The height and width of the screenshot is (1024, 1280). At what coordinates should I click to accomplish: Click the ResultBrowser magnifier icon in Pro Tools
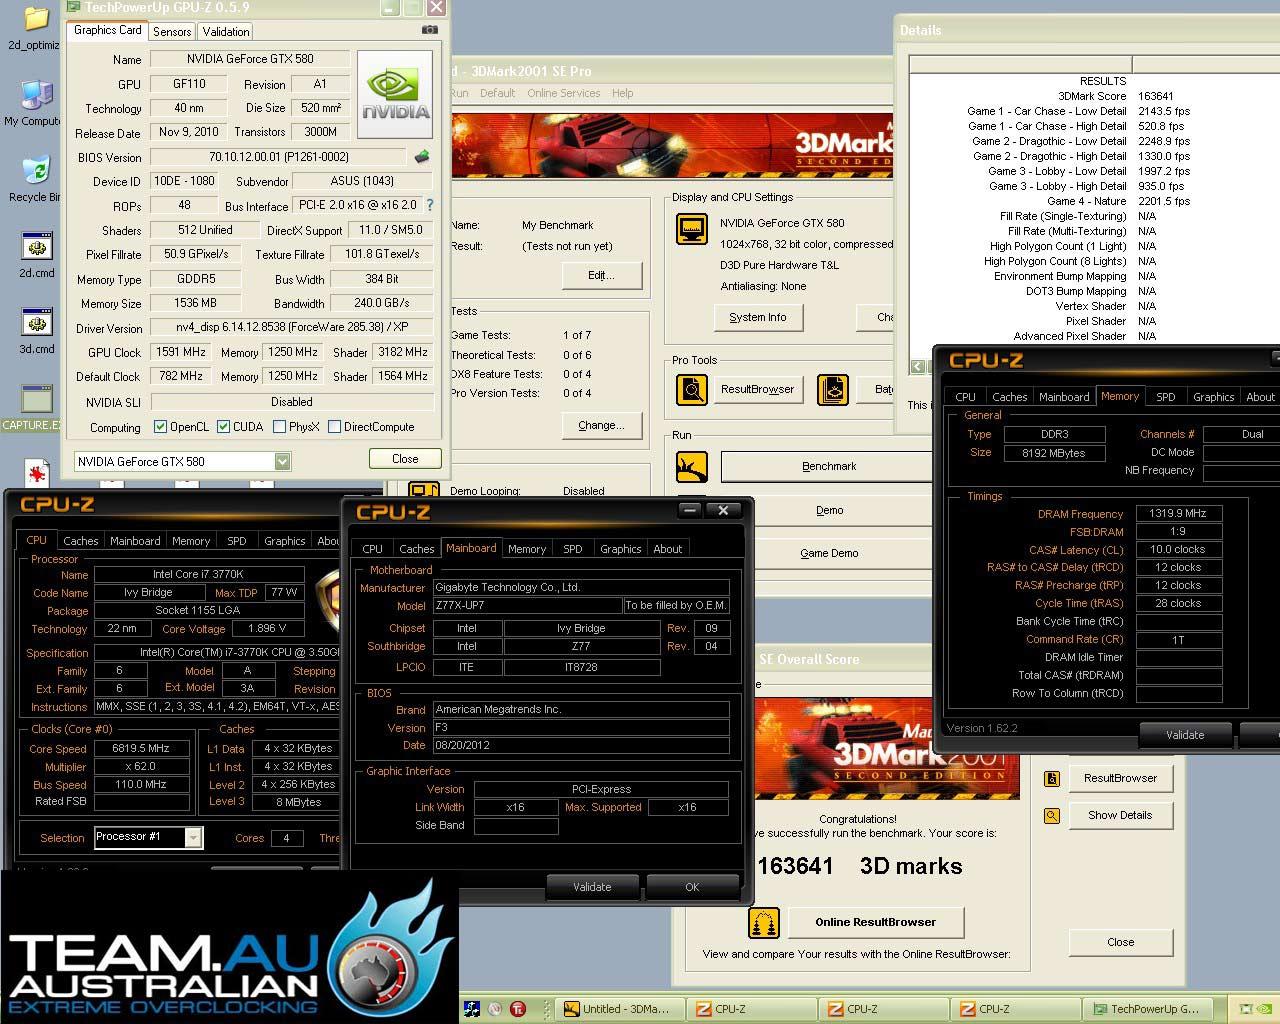691,389
